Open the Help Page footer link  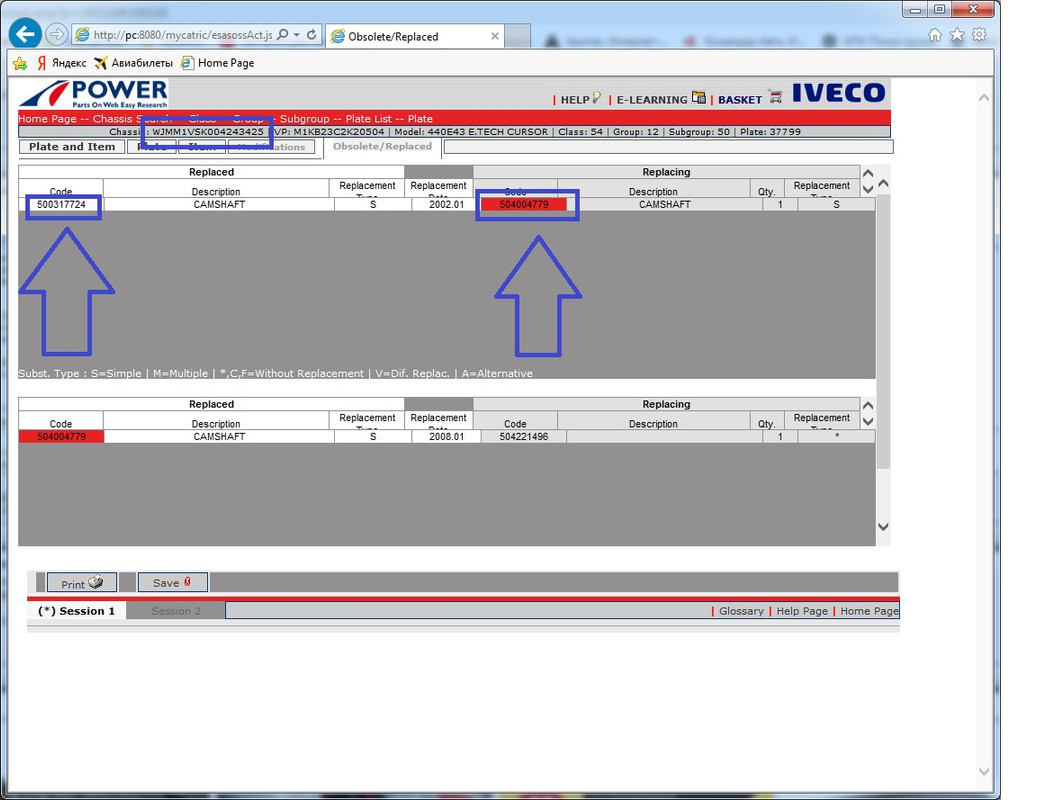pos(802,611)
